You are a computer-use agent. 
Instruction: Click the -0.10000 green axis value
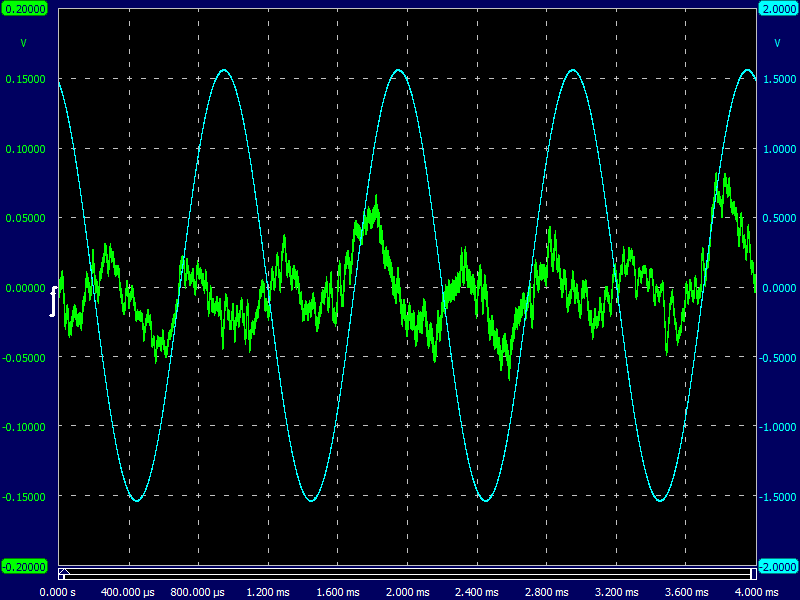[24, 428]
